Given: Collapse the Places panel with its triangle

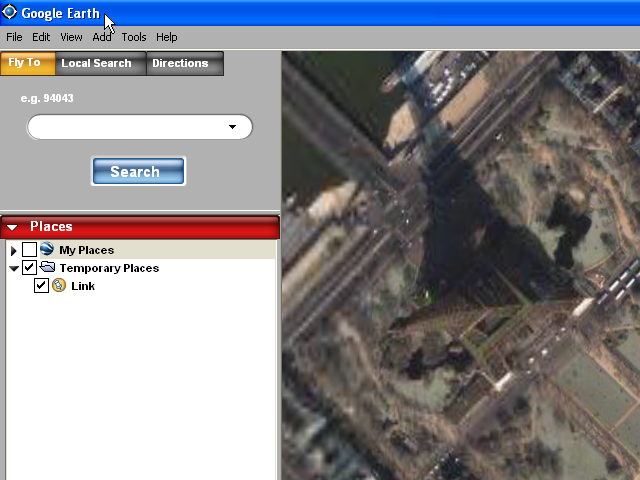Looking at the screenshot, I should coord(12,227).
